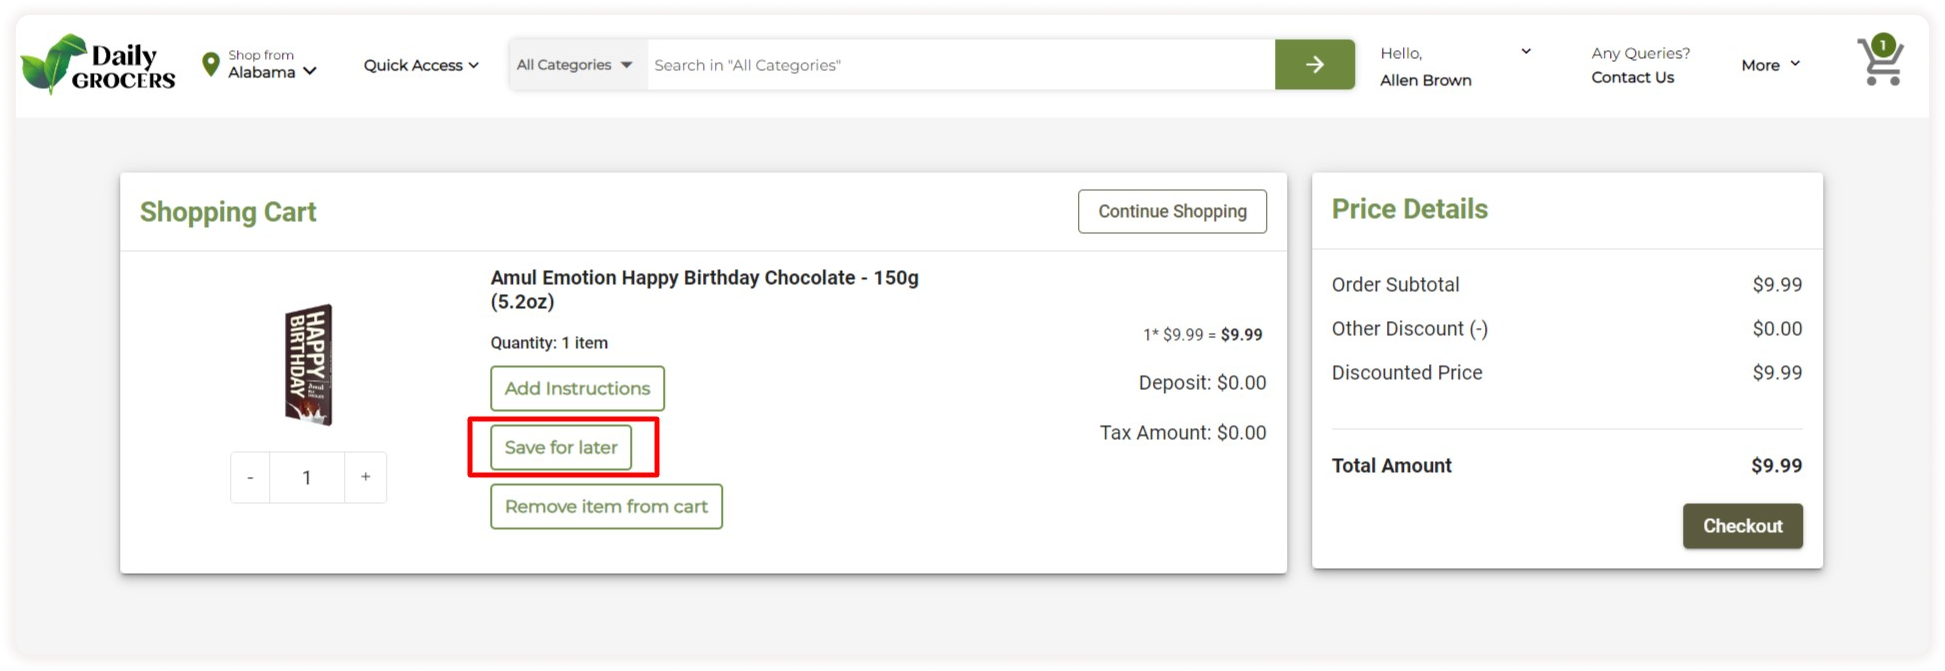Screen dimensions: 1945x671
Task: Click the Add Instructions button
Action: click(577, 388)
